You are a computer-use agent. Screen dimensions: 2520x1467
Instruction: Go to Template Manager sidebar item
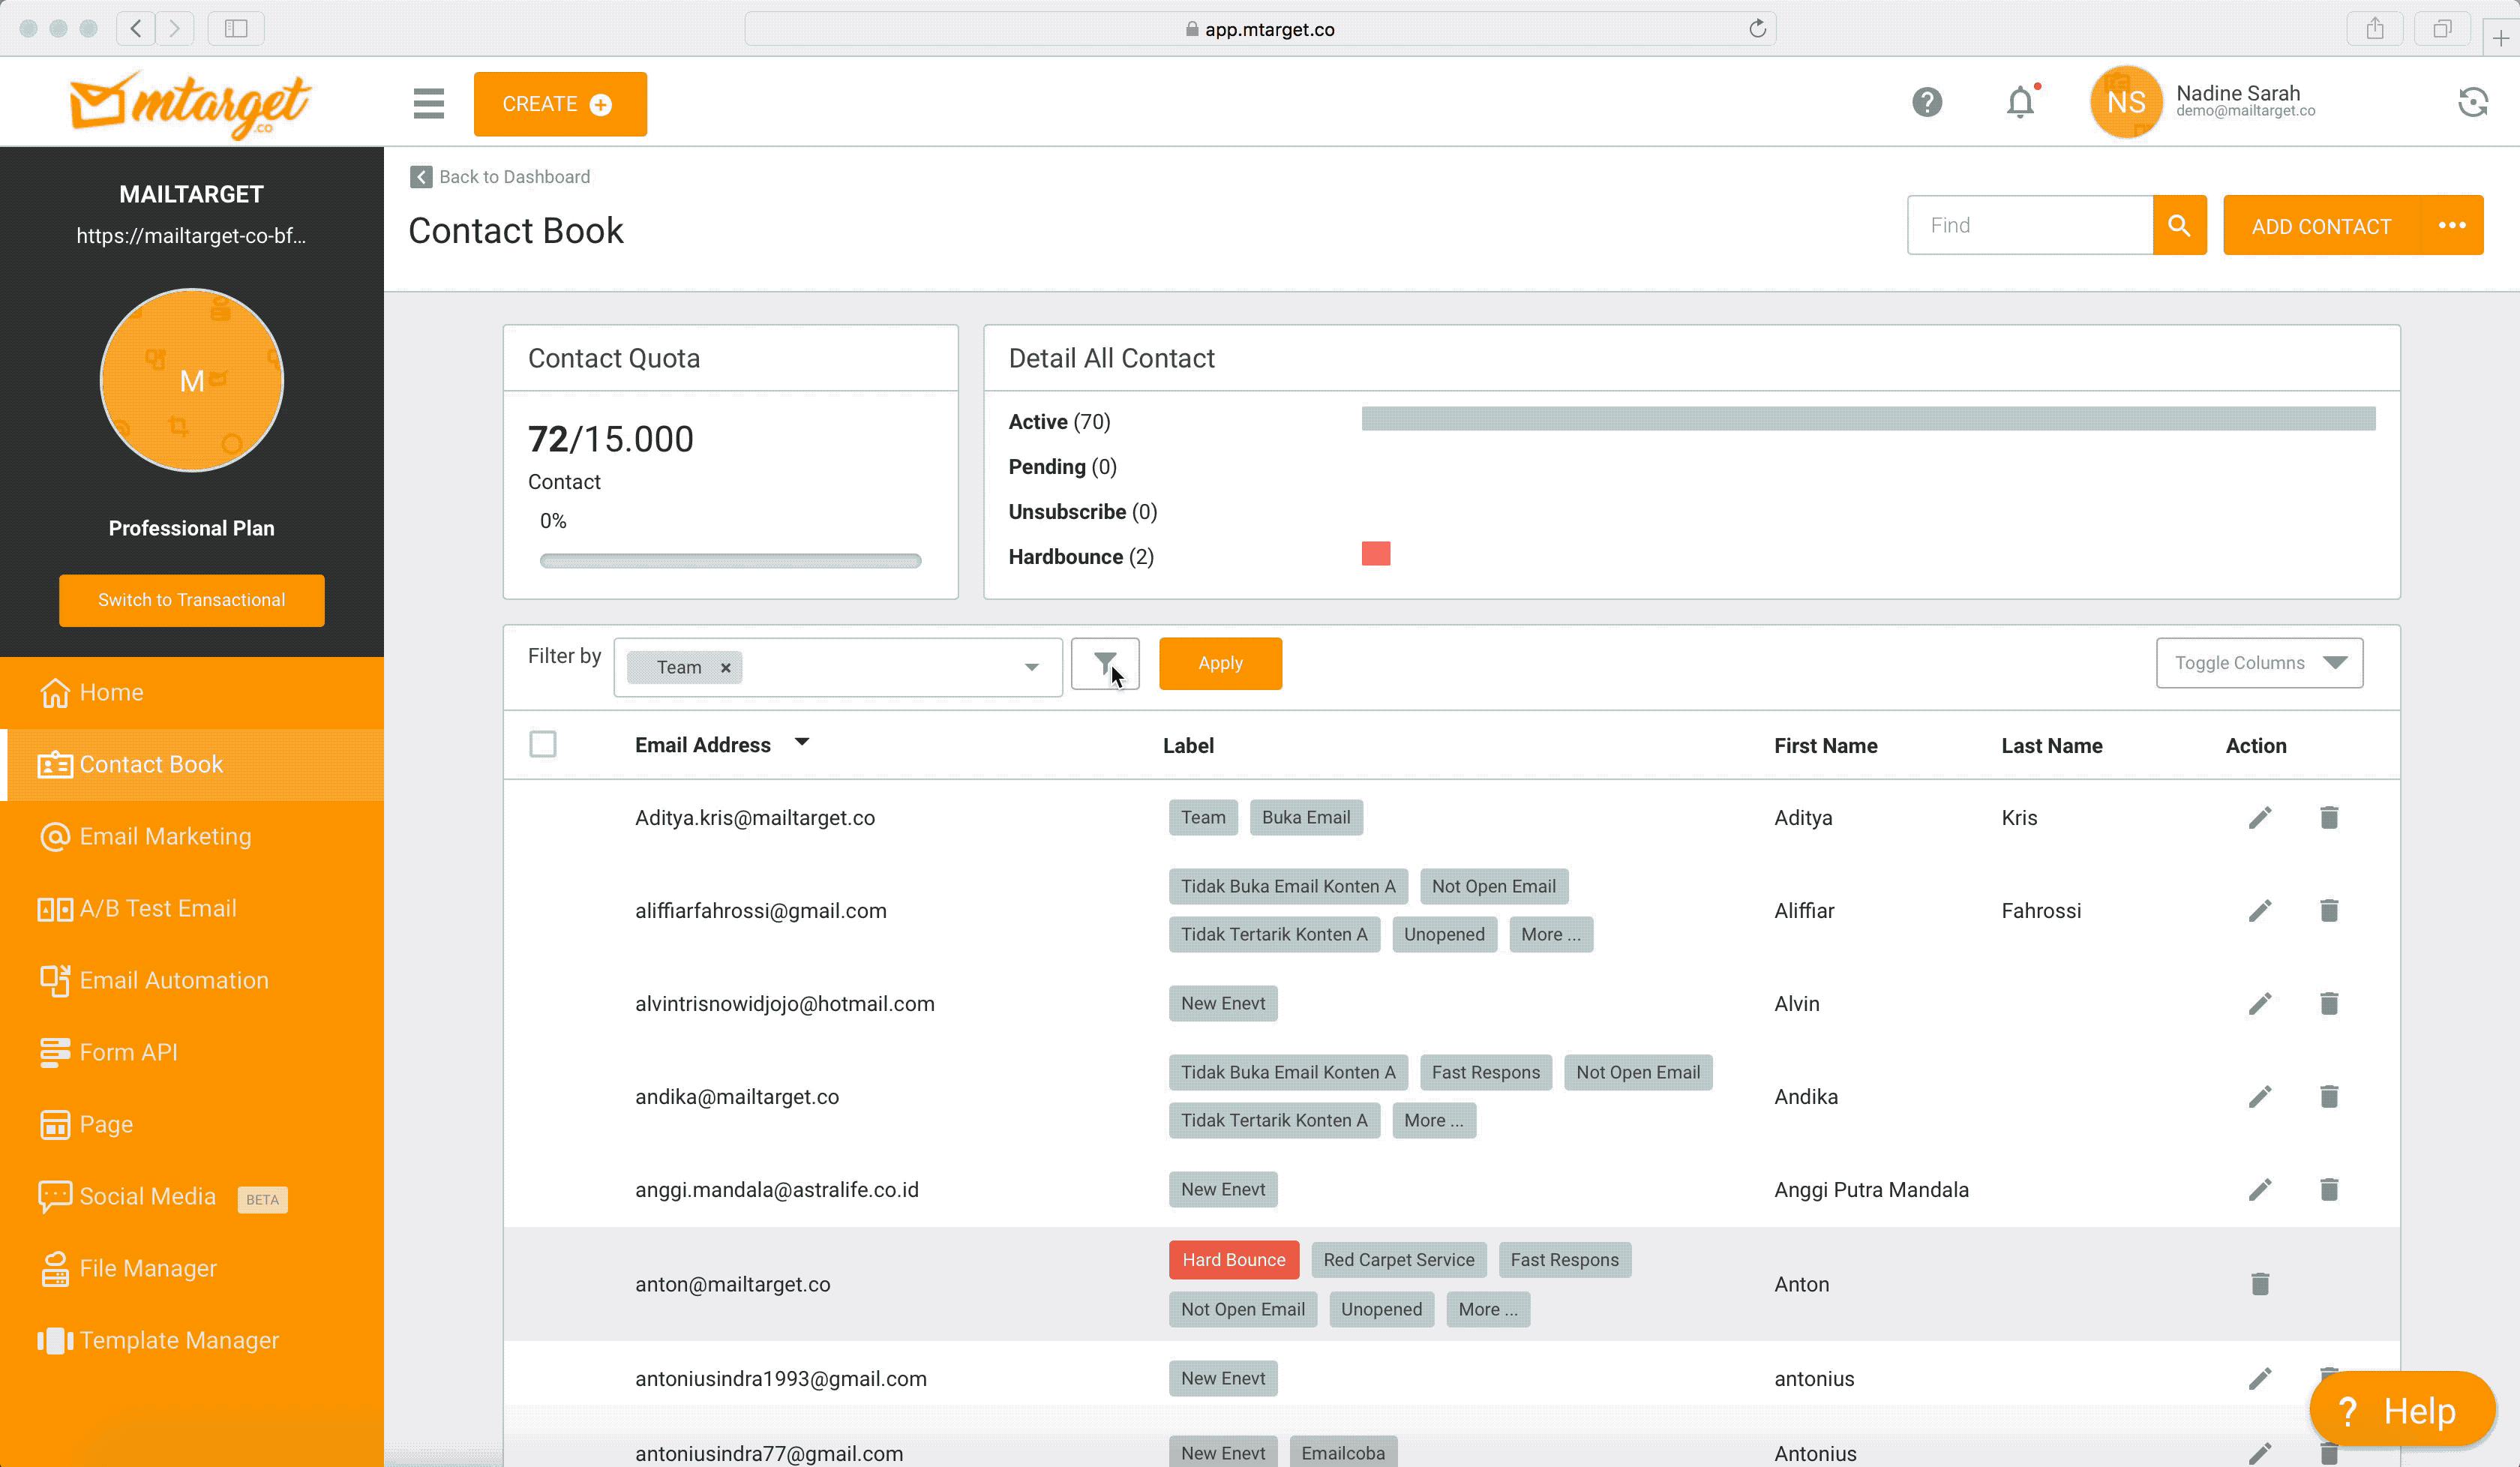[178, 1340]
